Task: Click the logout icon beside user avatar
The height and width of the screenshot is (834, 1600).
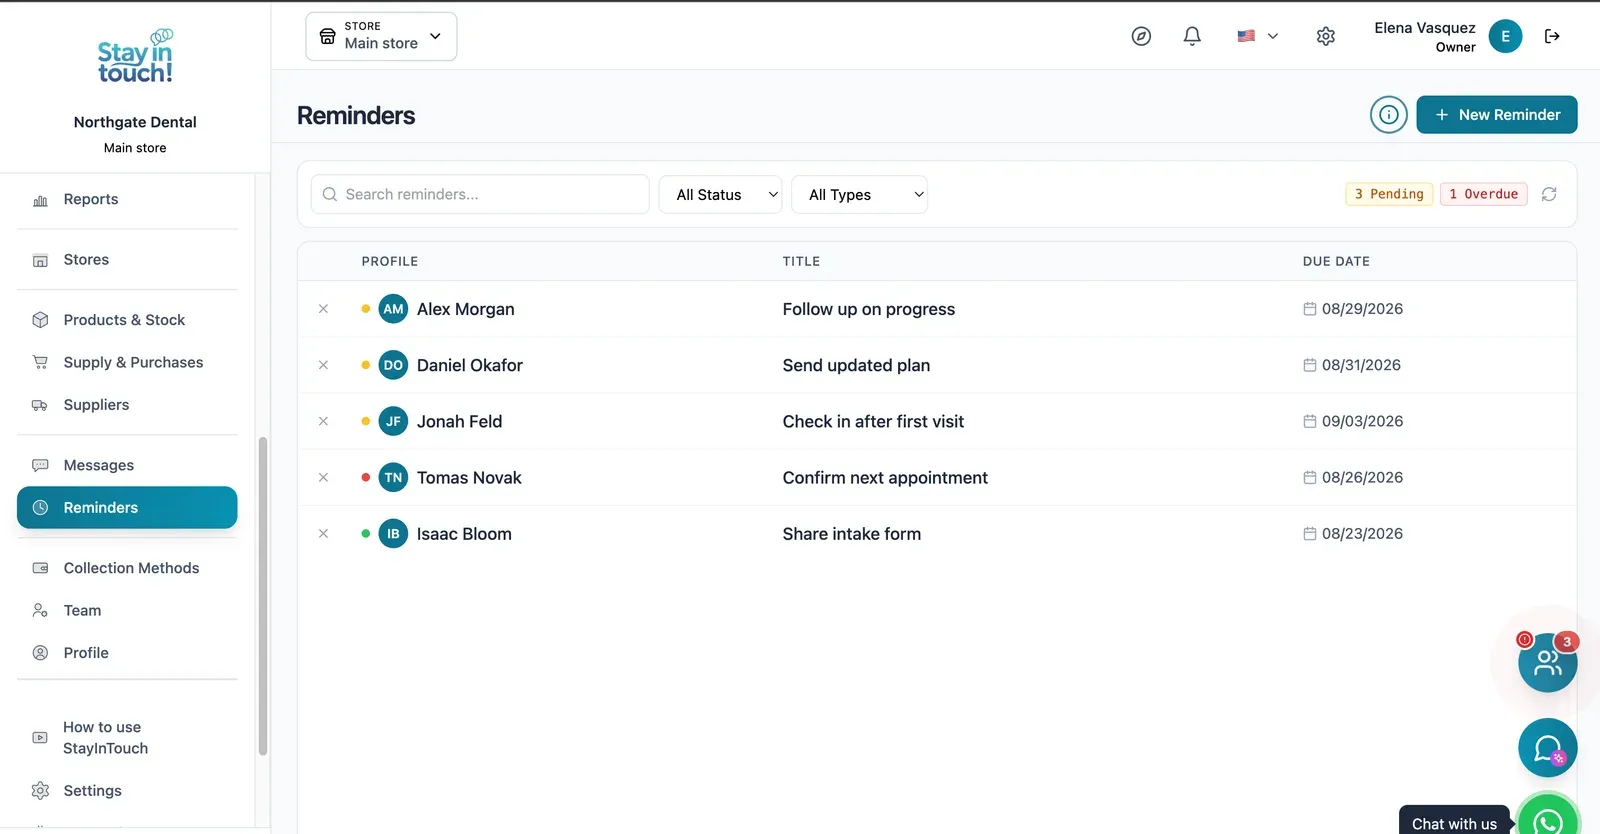Action: coord(1552,36)
